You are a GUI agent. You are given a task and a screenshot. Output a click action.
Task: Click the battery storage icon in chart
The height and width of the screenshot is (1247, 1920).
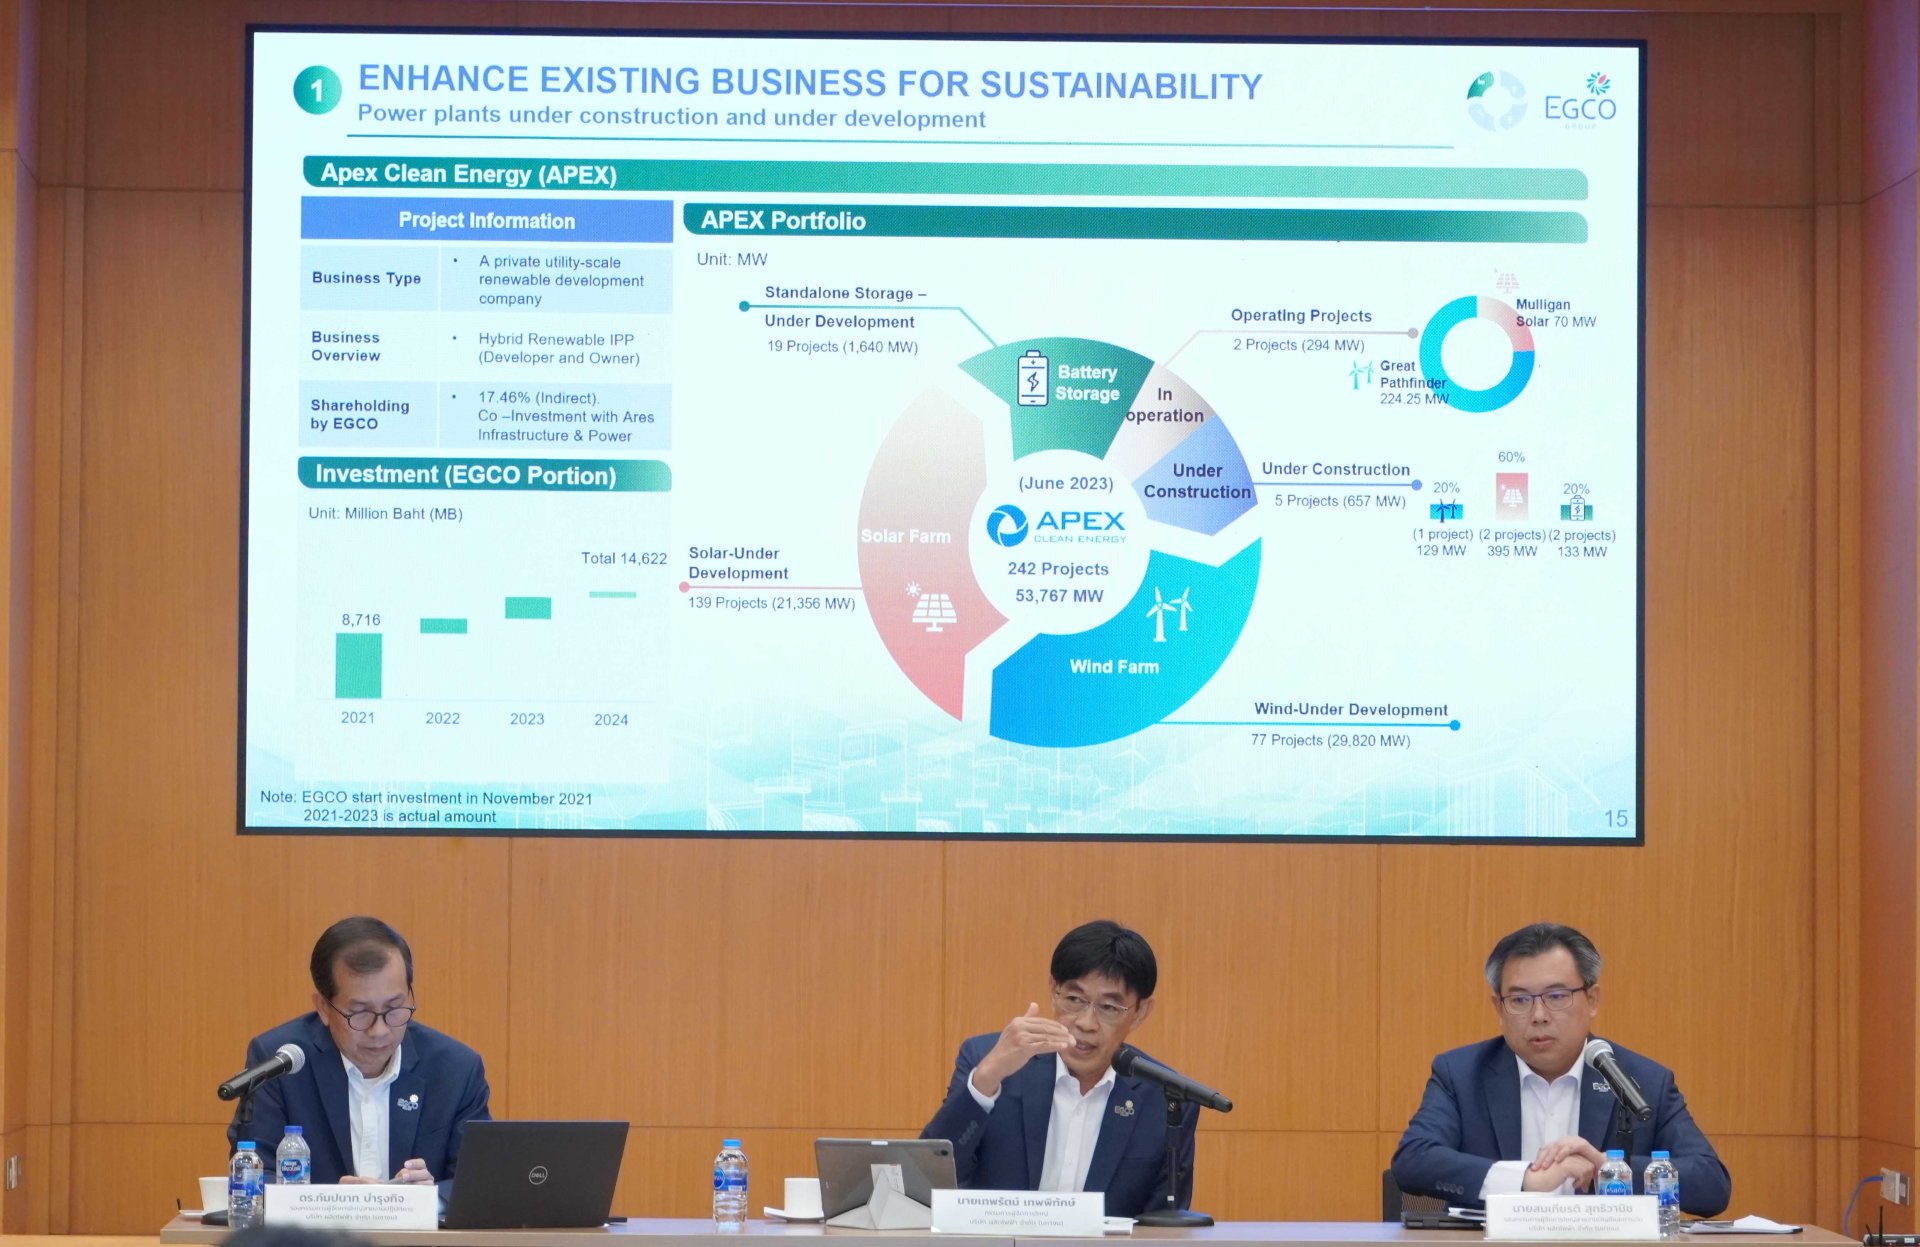pos(1032,379)
